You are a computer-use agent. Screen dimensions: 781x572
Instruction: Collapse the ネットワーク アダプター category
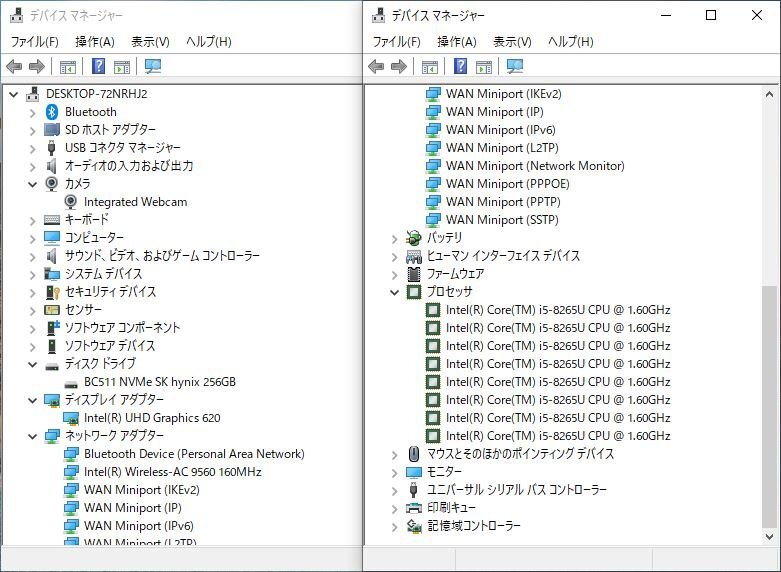32,436
